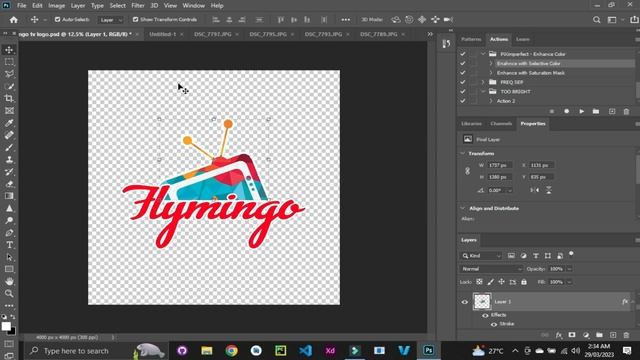
Task: Toggle visibility of Stroke effect
Action: (x=493, y=324)
